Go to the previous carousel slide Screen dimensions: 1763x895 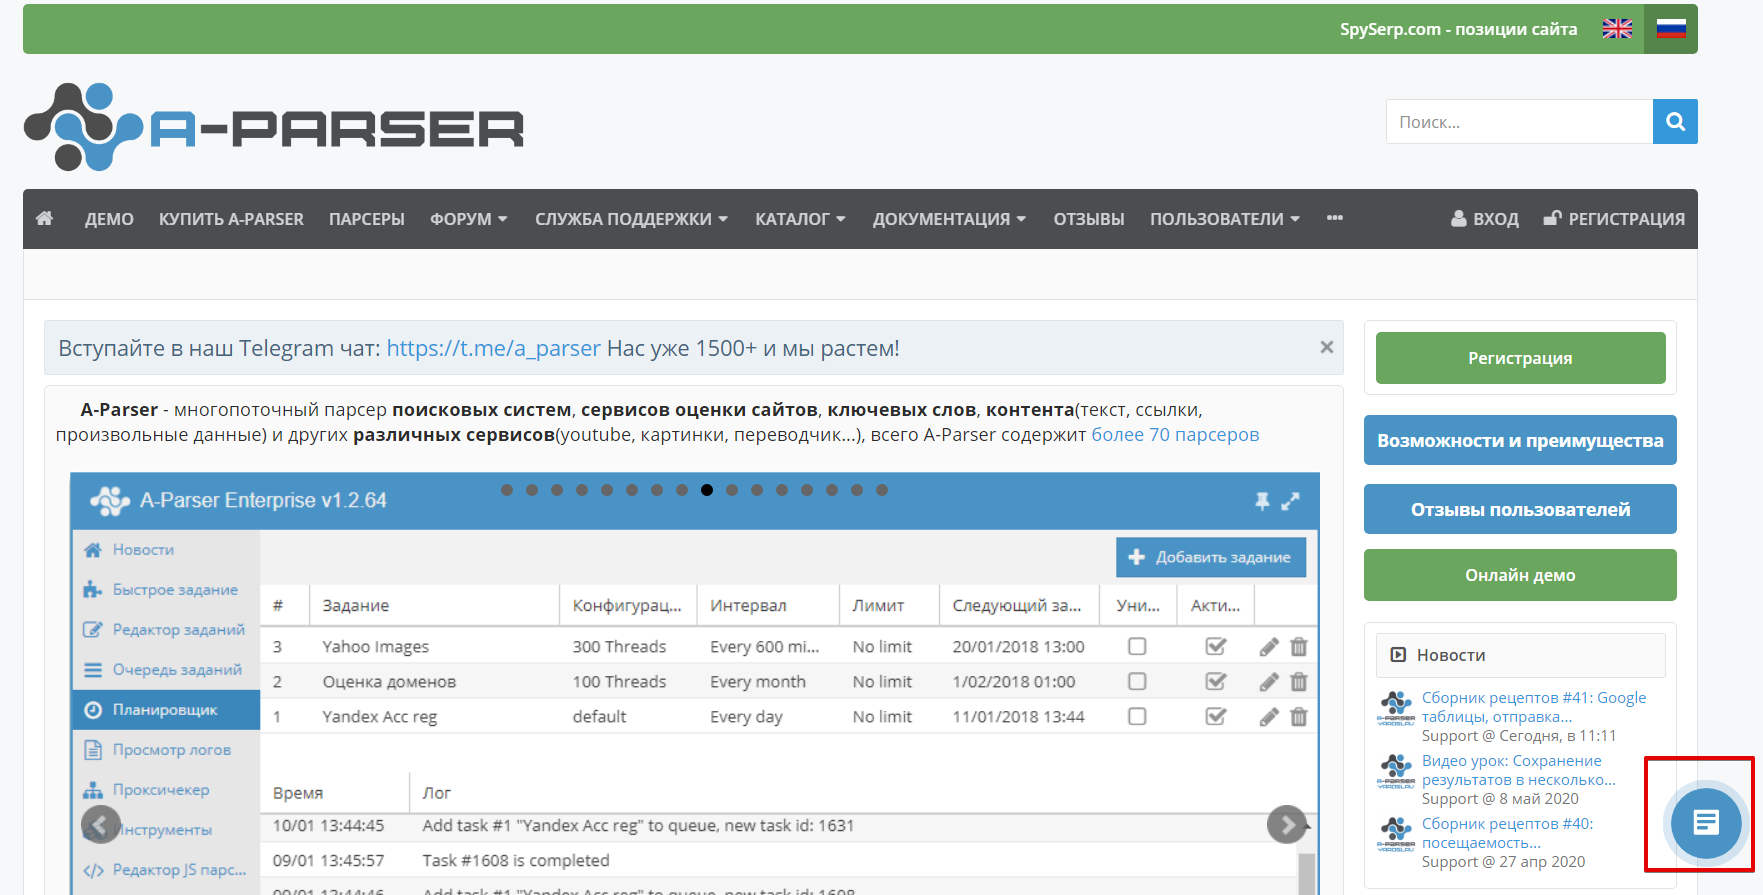point(100,825)
